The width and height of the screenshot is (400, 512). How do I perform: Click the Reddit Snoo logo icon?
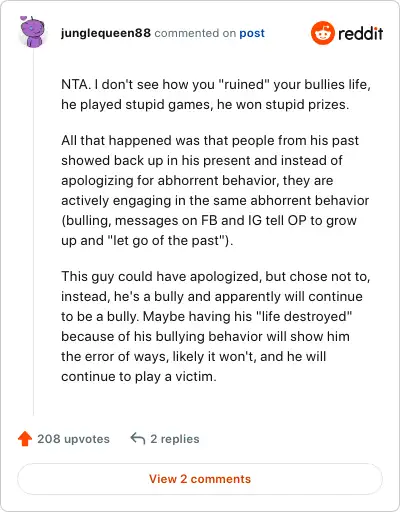point(322,33)
